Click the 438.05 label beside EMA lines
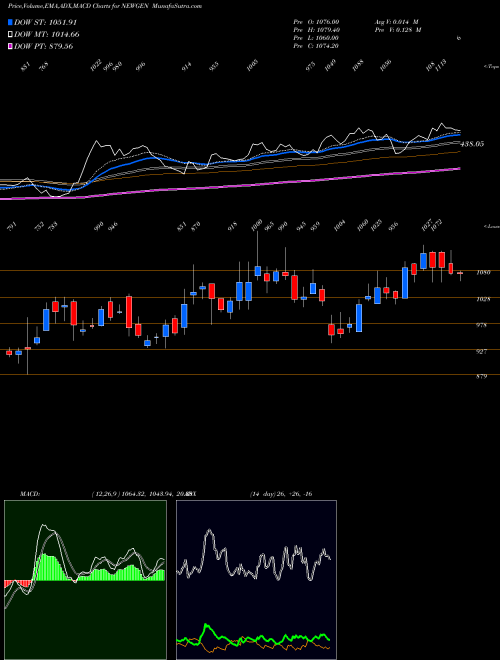The width and height of the screenshot is (500, 660). (472, 144)
